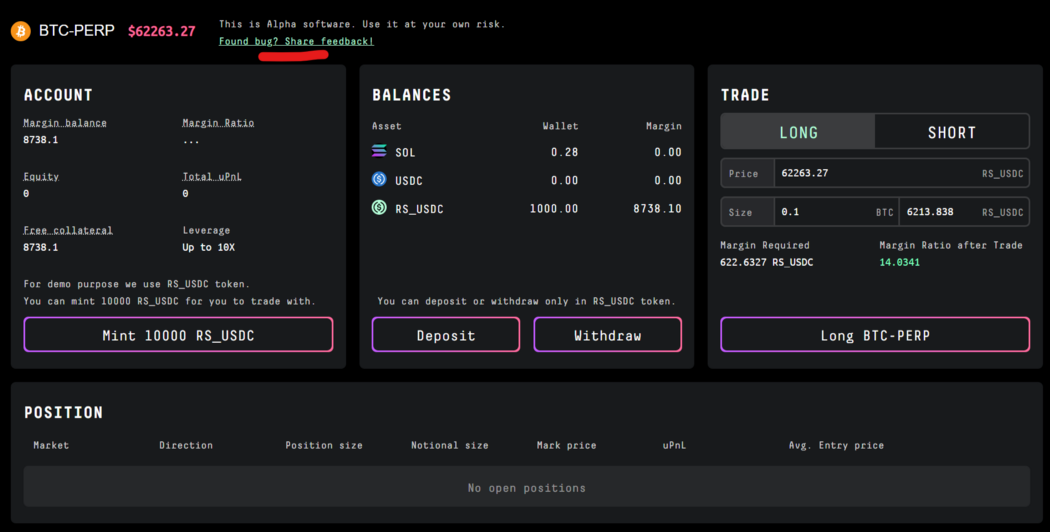Click the Bitcoin logo icon beside BTC-PERP
The image size is (1050, 532).
click(21, 31)
